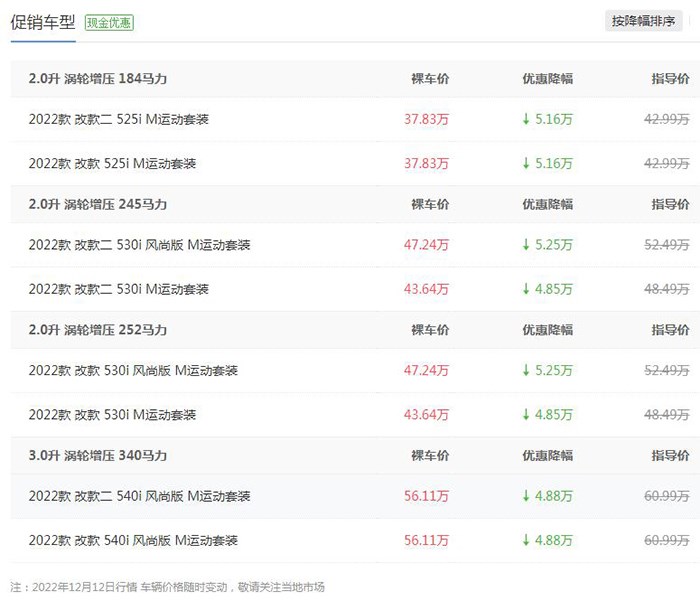Screen dimensions: 700x601
Task: Click 5.25万 discount in 改款二 530i 风尚版 row
Action: [548, 245]
